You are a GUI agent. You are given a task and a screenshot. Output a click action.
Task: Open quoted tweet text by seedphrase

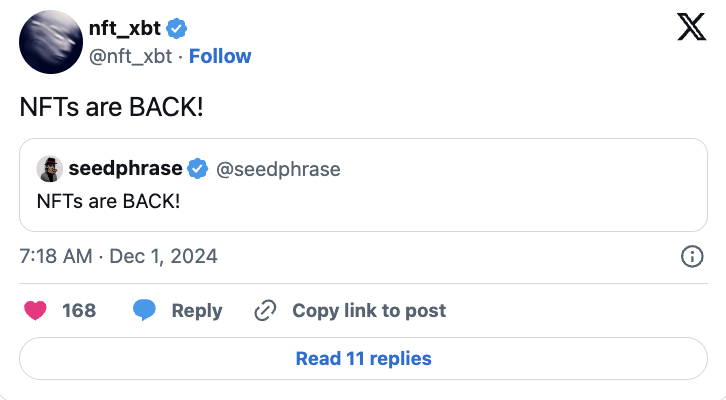tap(108, 201)
